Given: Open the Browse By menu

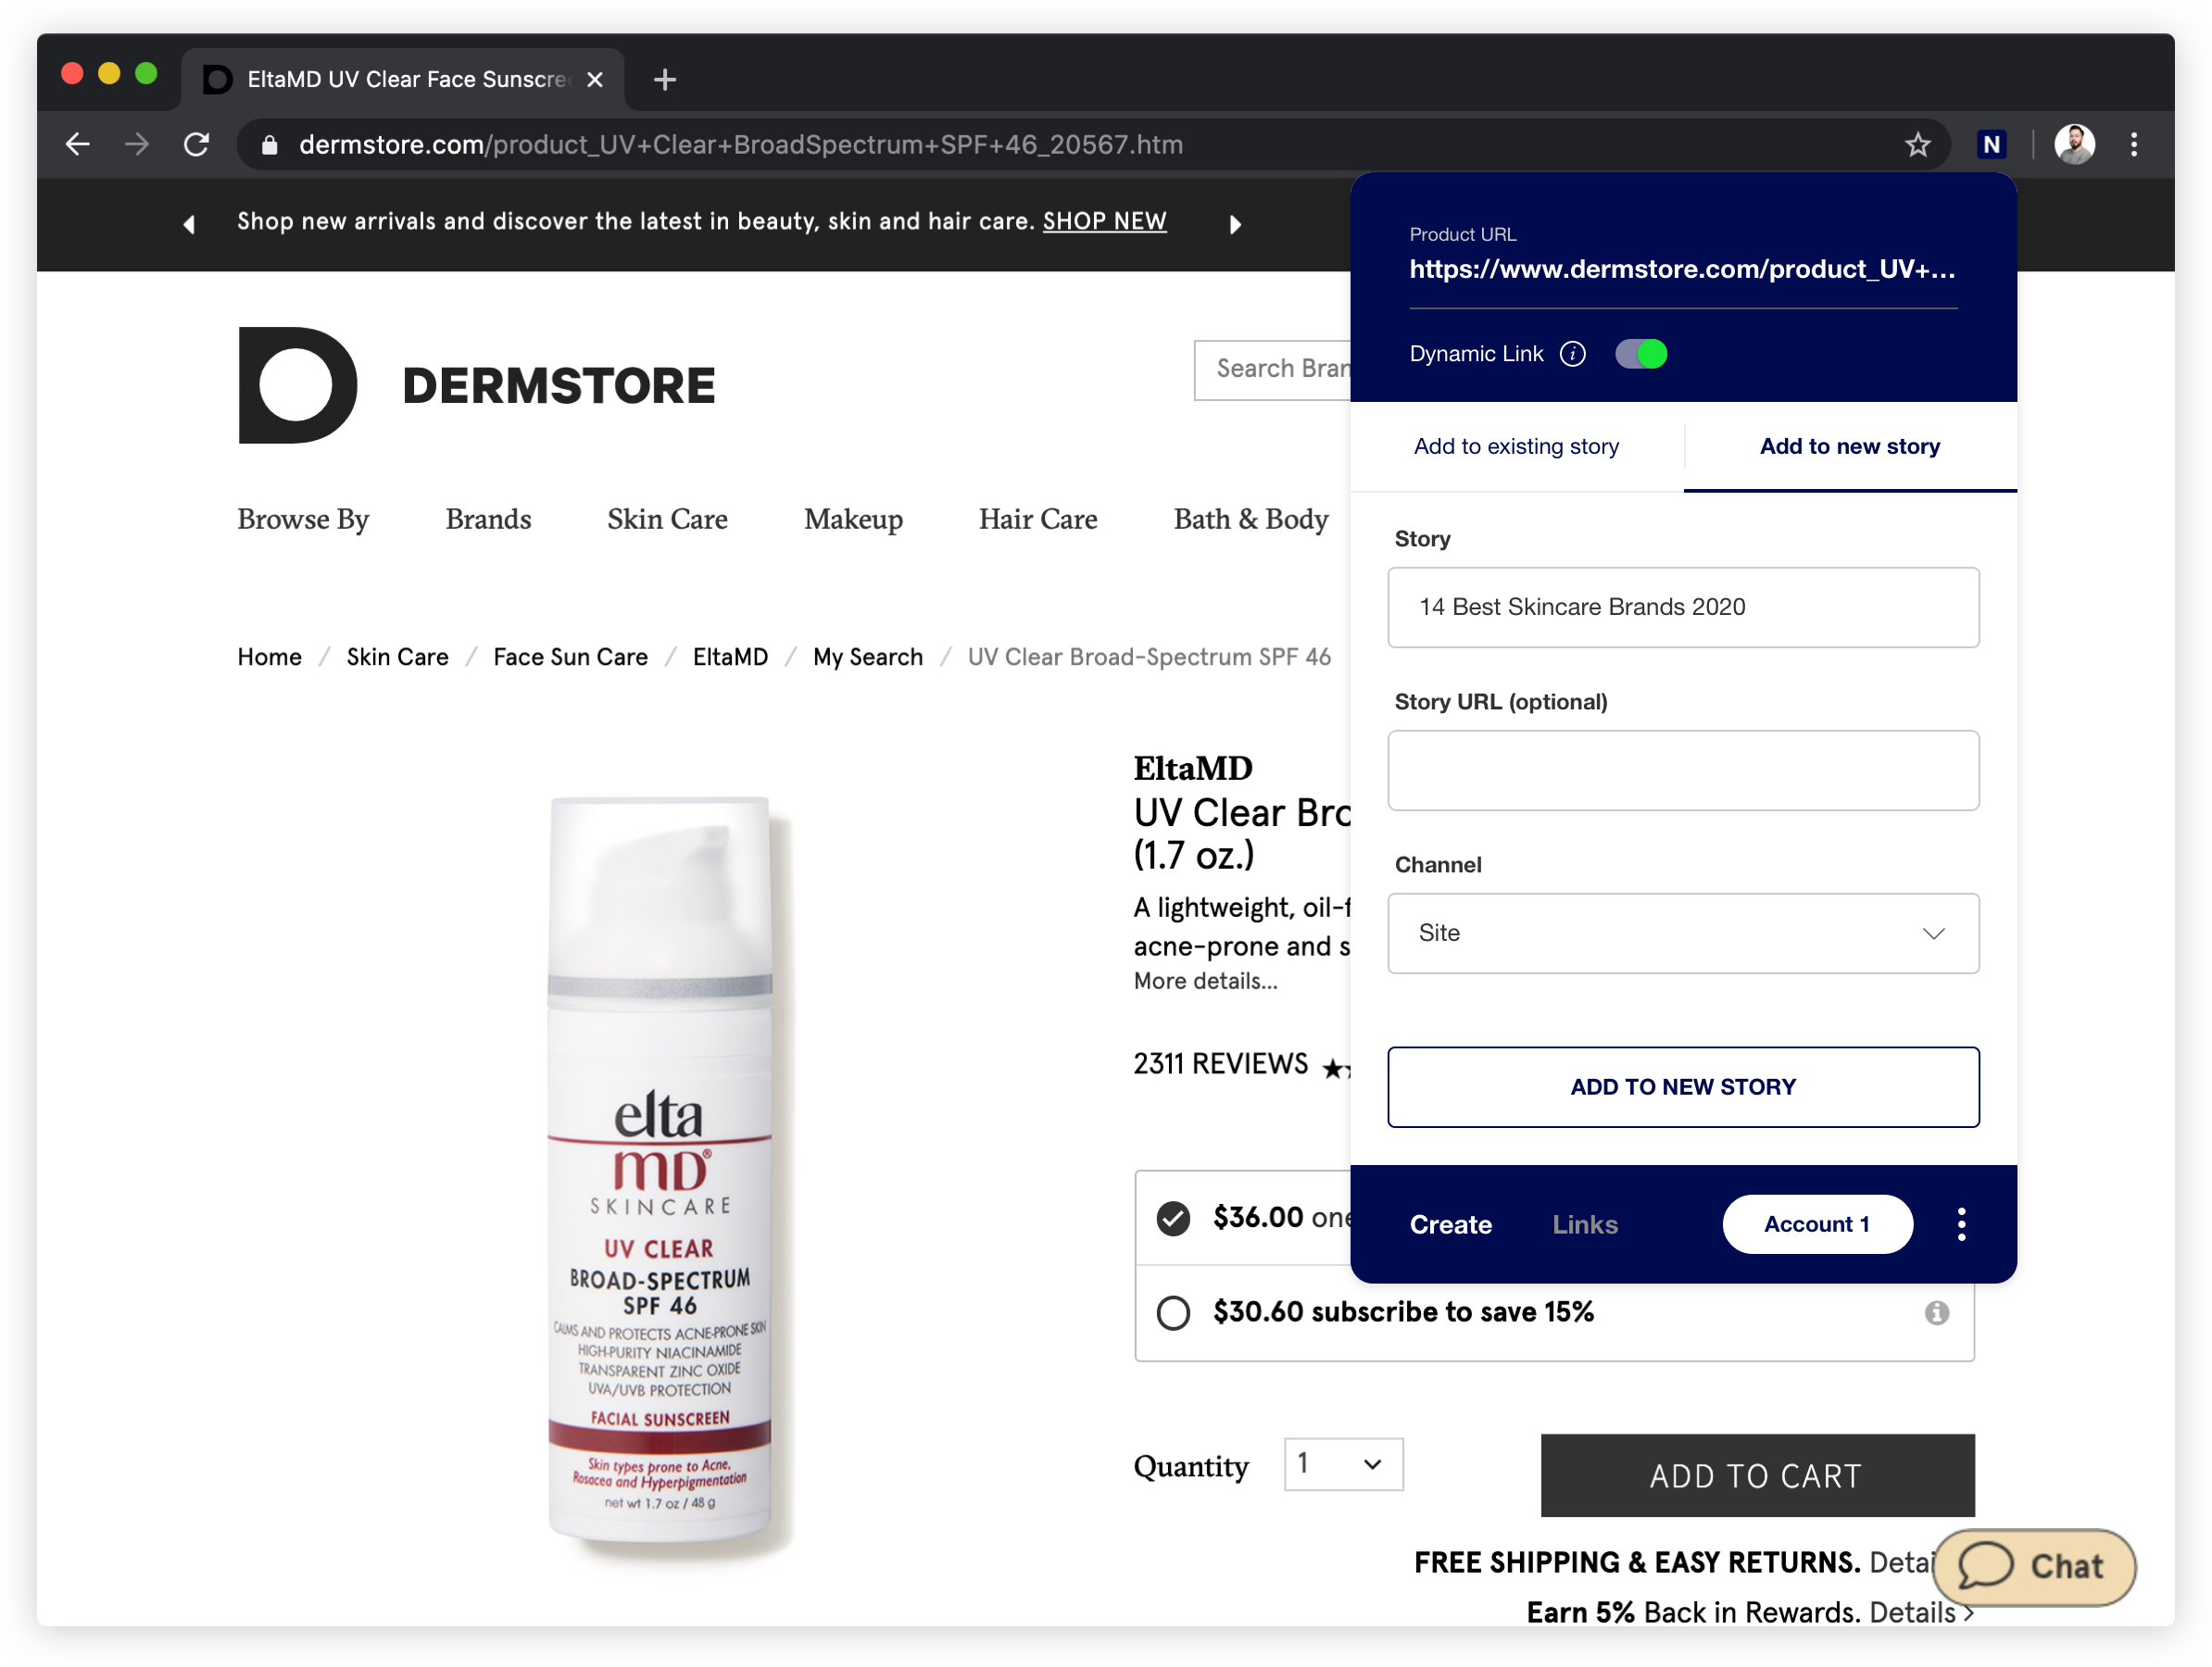Looking at the screenshot, I should coord(303,519).
